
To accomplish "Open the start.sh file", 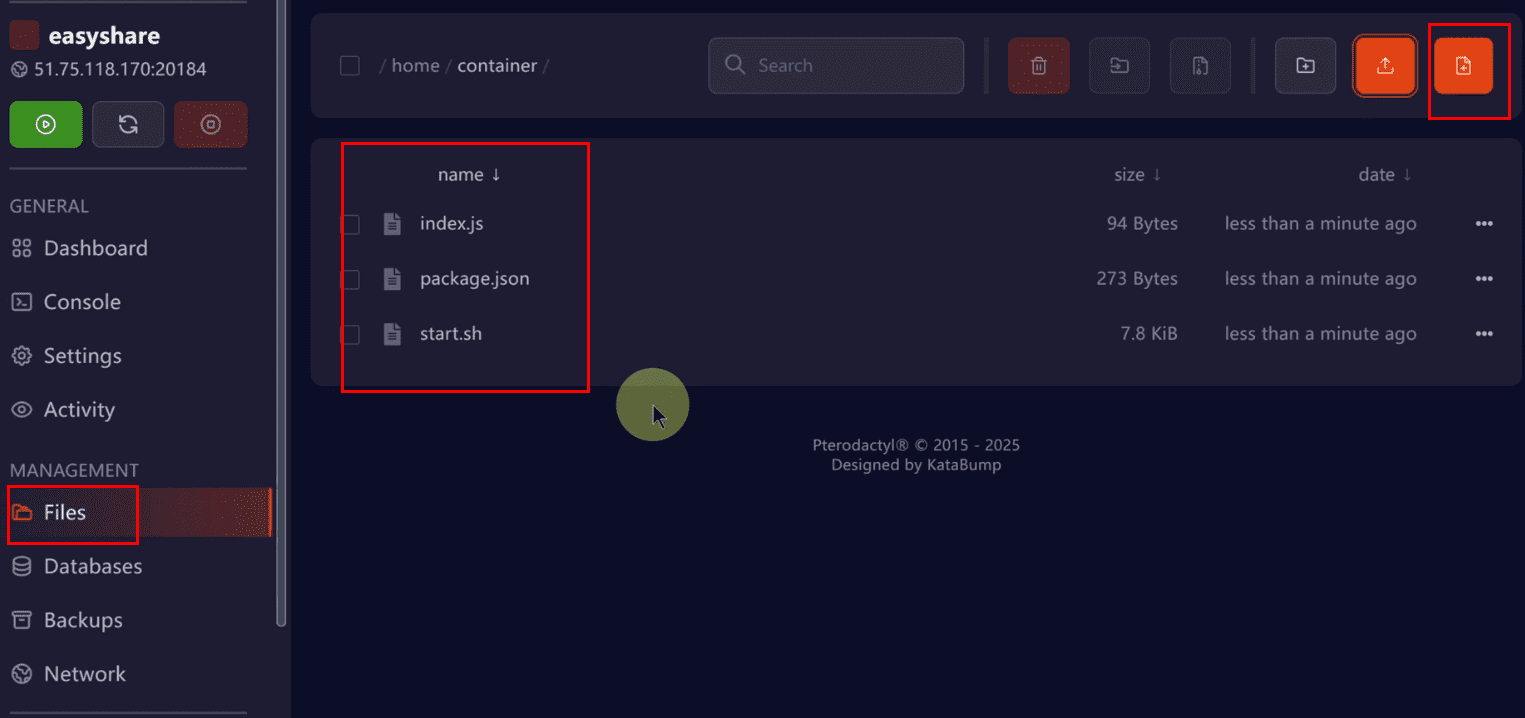I will click(x=450, y=334).
